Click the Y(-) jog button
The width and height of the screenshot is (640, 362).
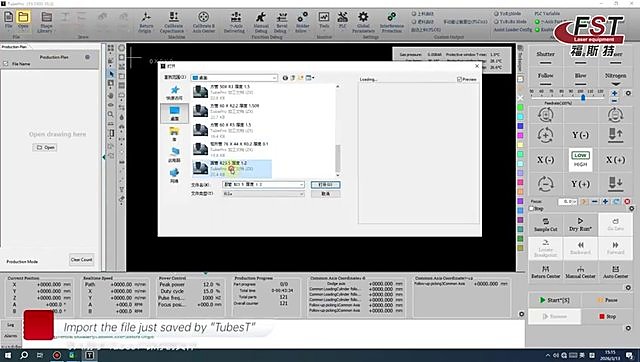[x=580, y=135]
